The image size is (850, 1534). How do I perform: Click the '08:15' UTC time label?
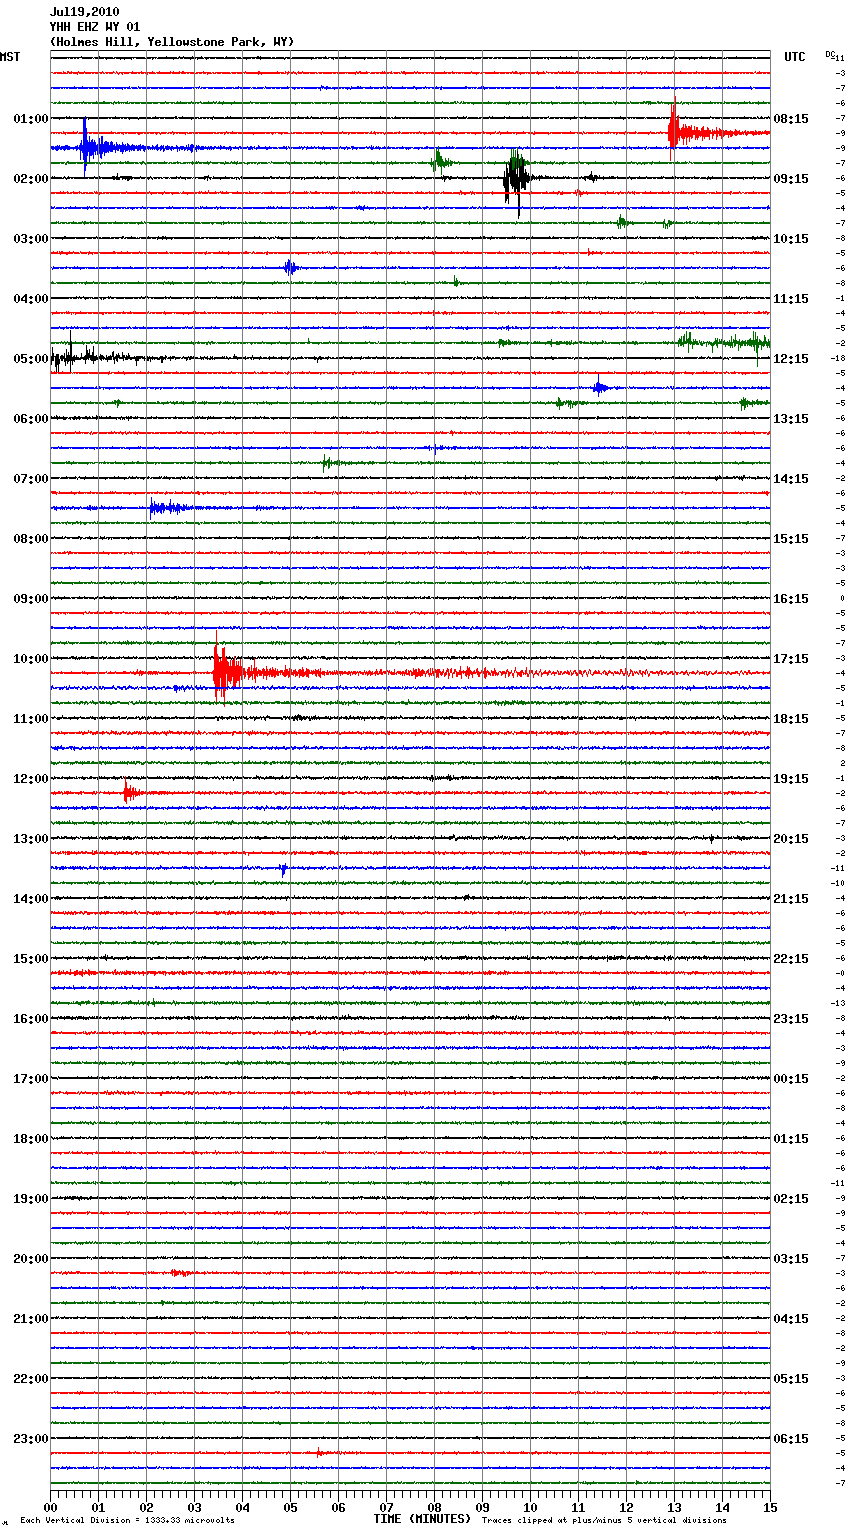791,119
